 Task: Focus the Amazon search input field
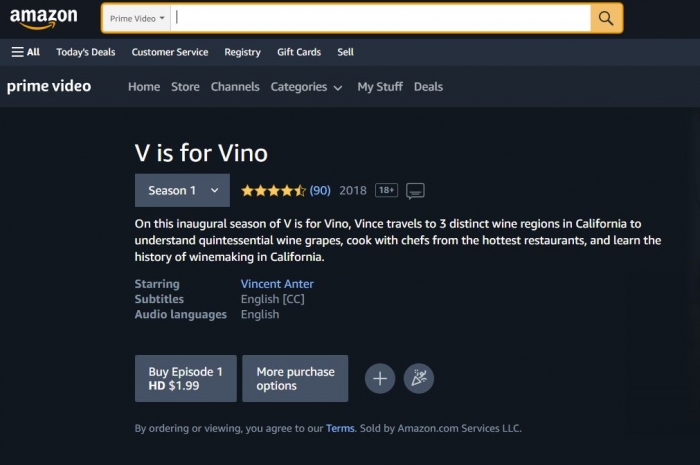380,18
